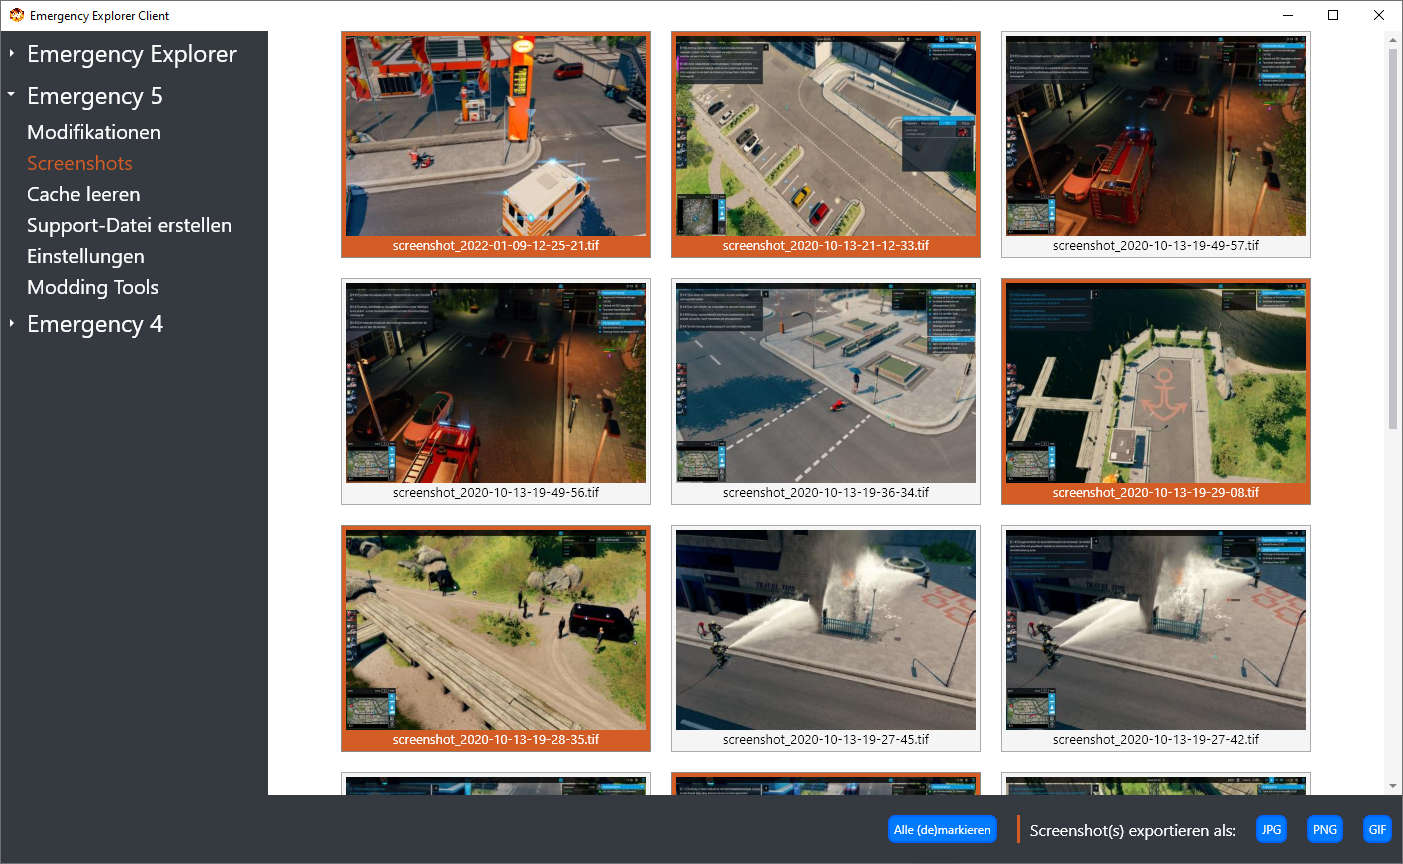
Task: Go to the Screenshots sidebar entry
Action: tap(80, 163)
